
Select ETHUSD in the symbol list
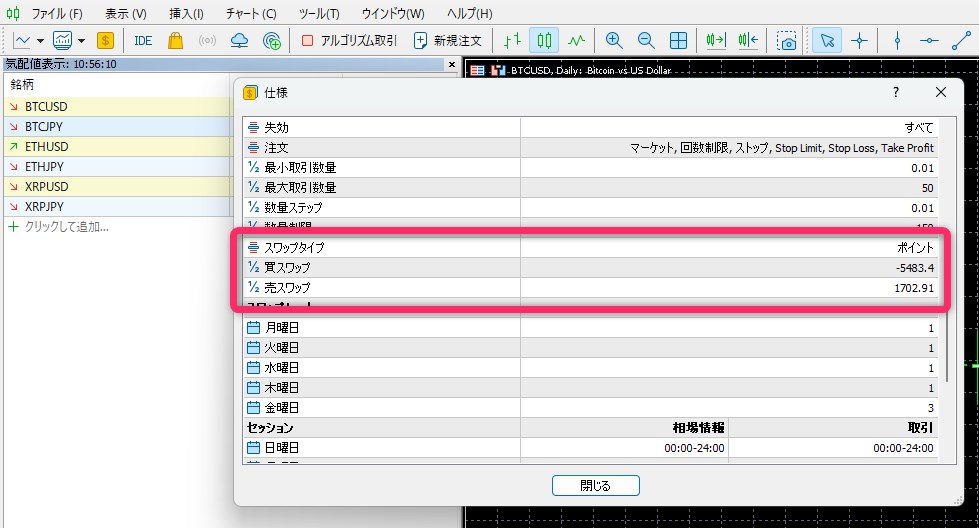117,147
